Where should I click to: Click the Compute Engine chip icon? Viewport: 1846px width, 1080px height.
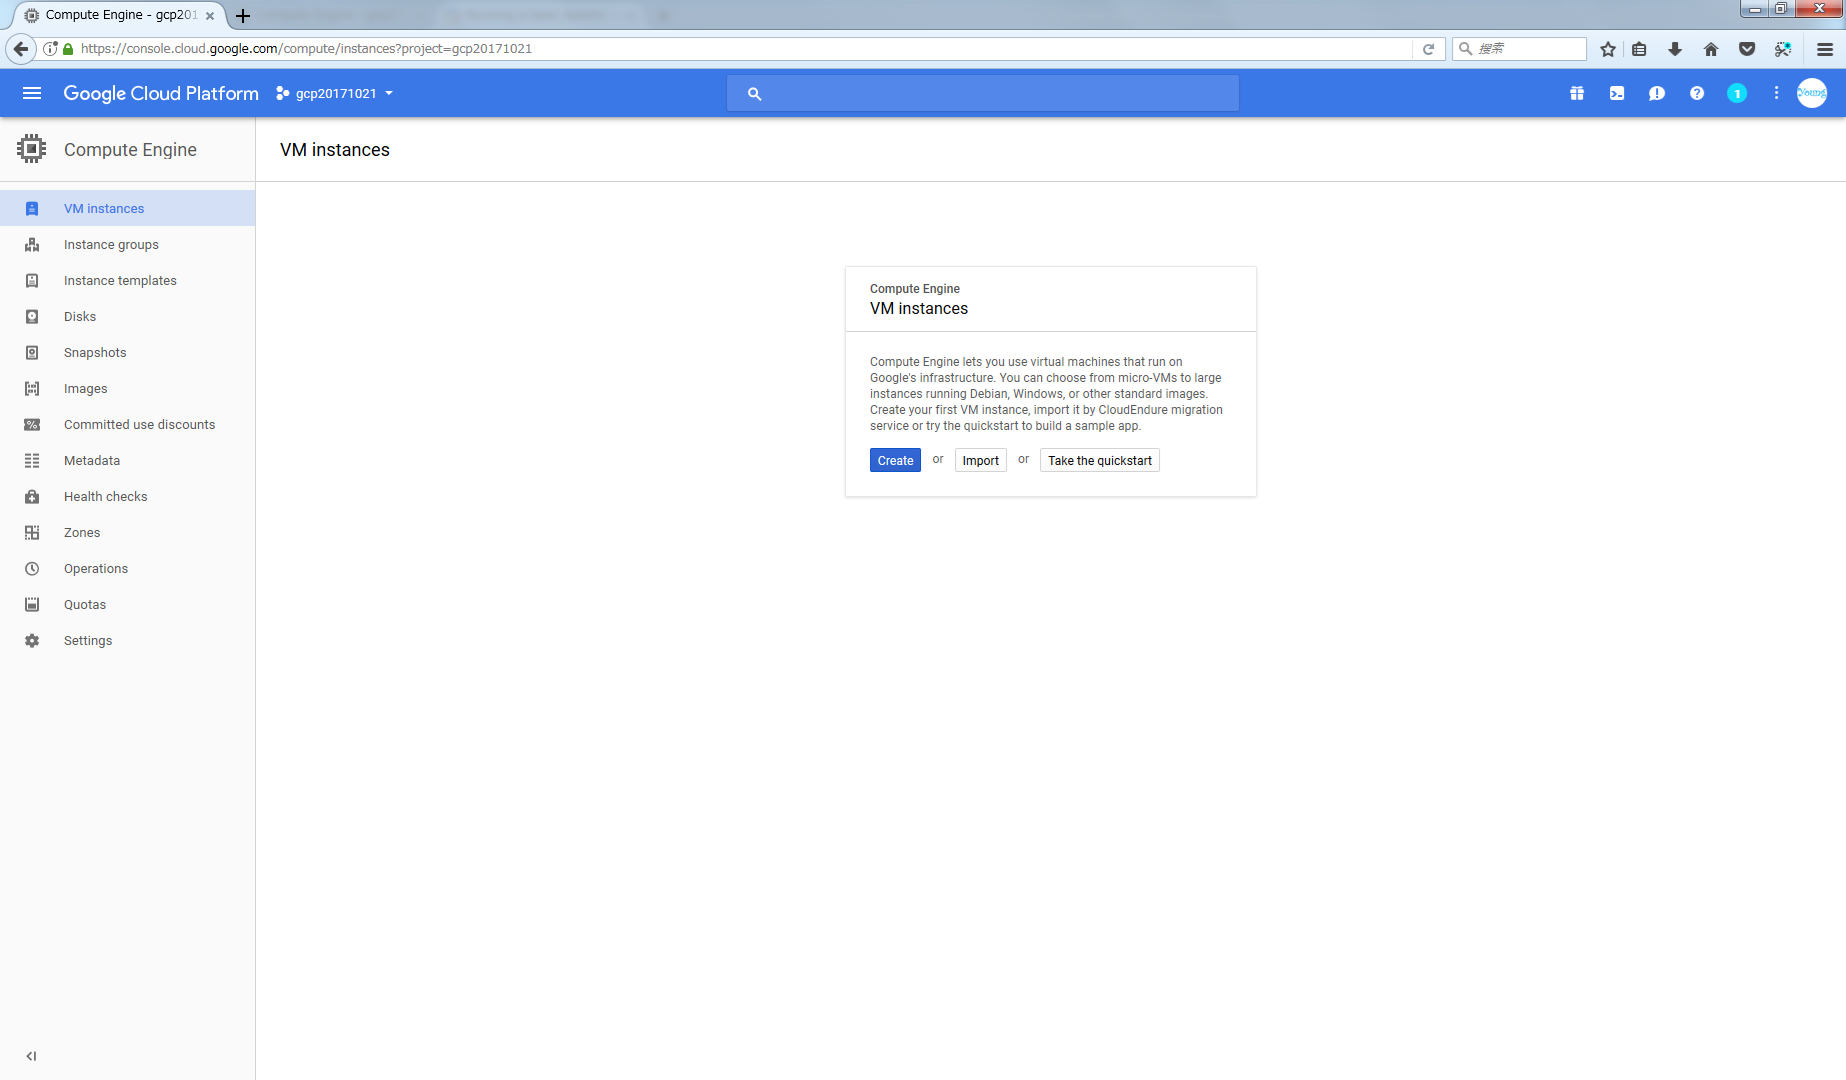32,149
